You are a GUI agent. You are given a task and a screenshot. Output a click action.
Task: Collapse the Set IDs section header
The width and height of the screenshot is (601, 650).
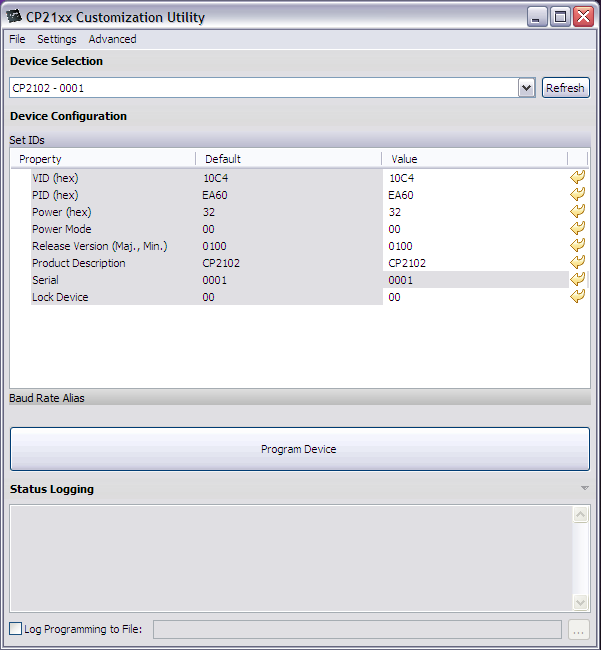tap(300, 140)
